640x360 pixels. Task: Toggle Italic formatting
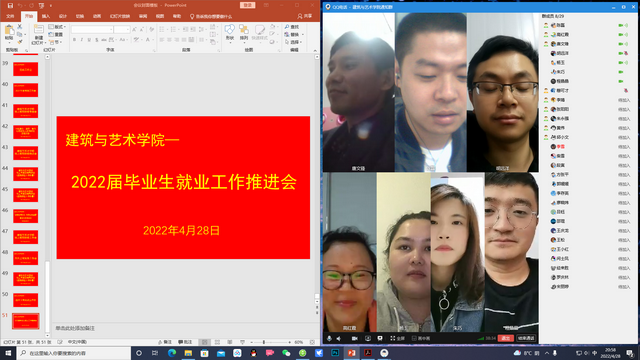pyautogui.click(x=82, y=40)
